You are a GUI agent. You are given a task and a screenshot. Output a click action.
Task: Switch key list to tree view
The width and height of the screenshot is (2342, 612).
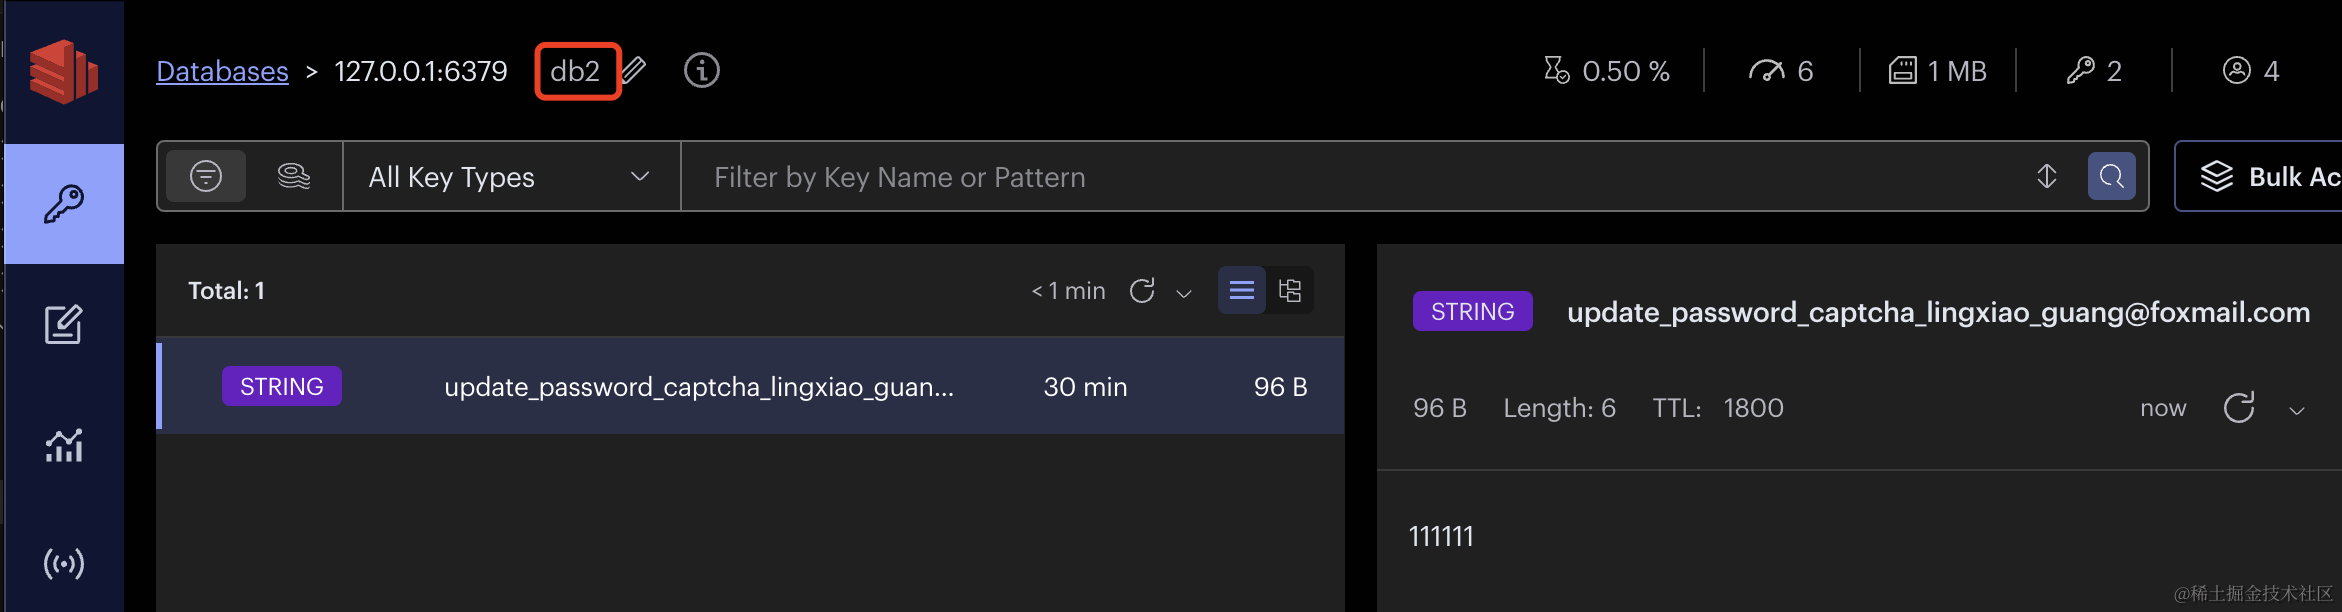tap(1290, 291)
